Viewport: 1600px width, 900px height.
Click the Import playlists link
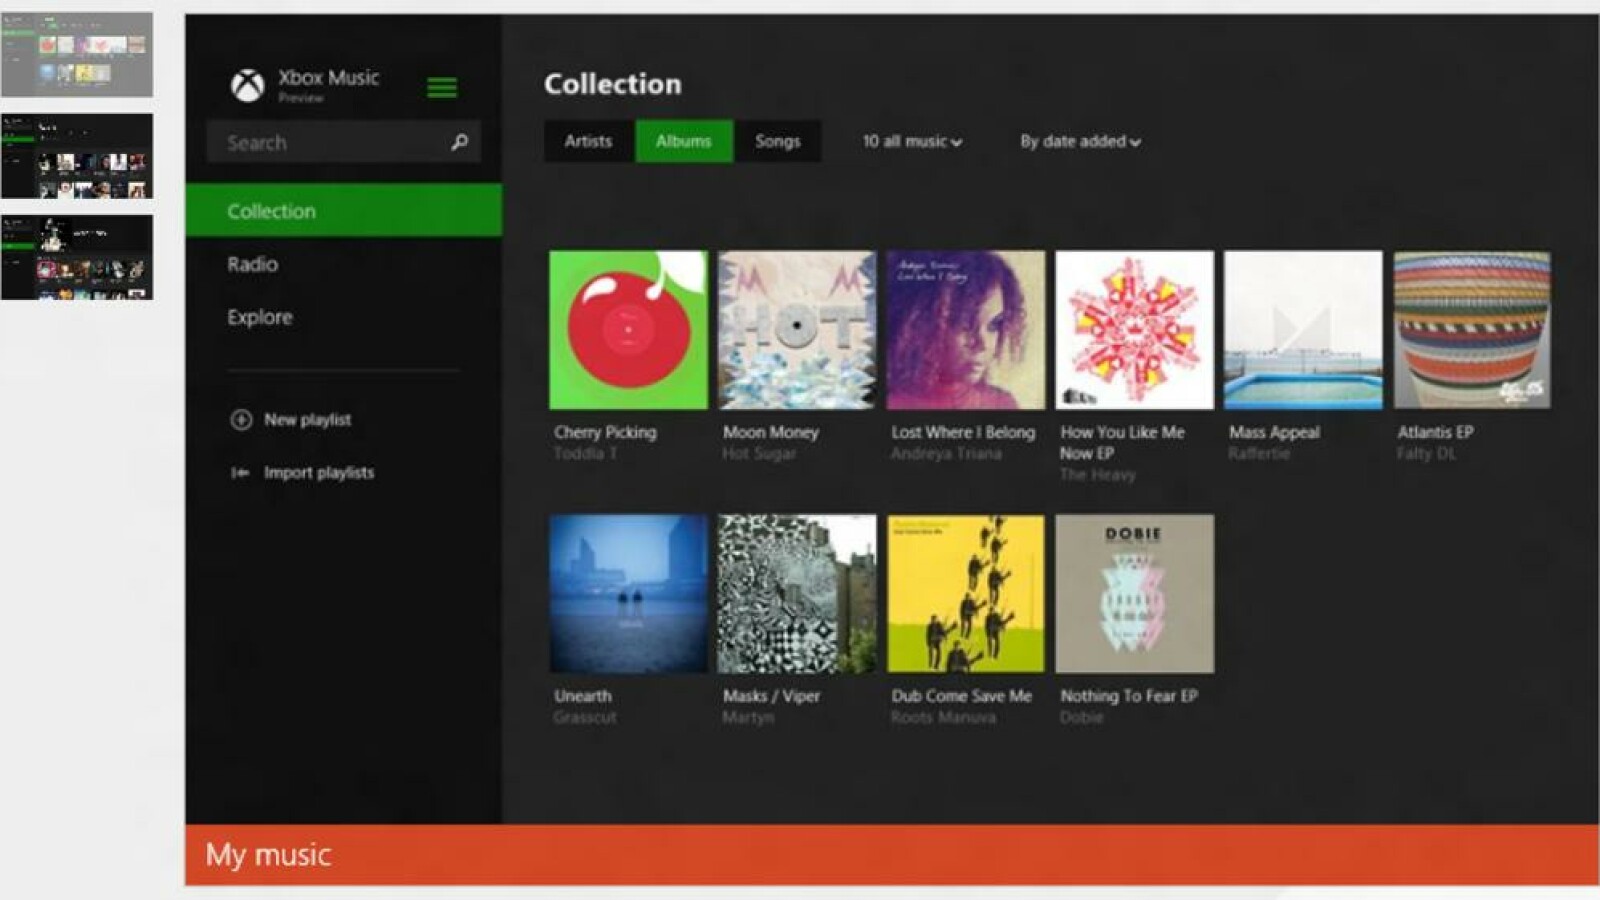point(318,473)
